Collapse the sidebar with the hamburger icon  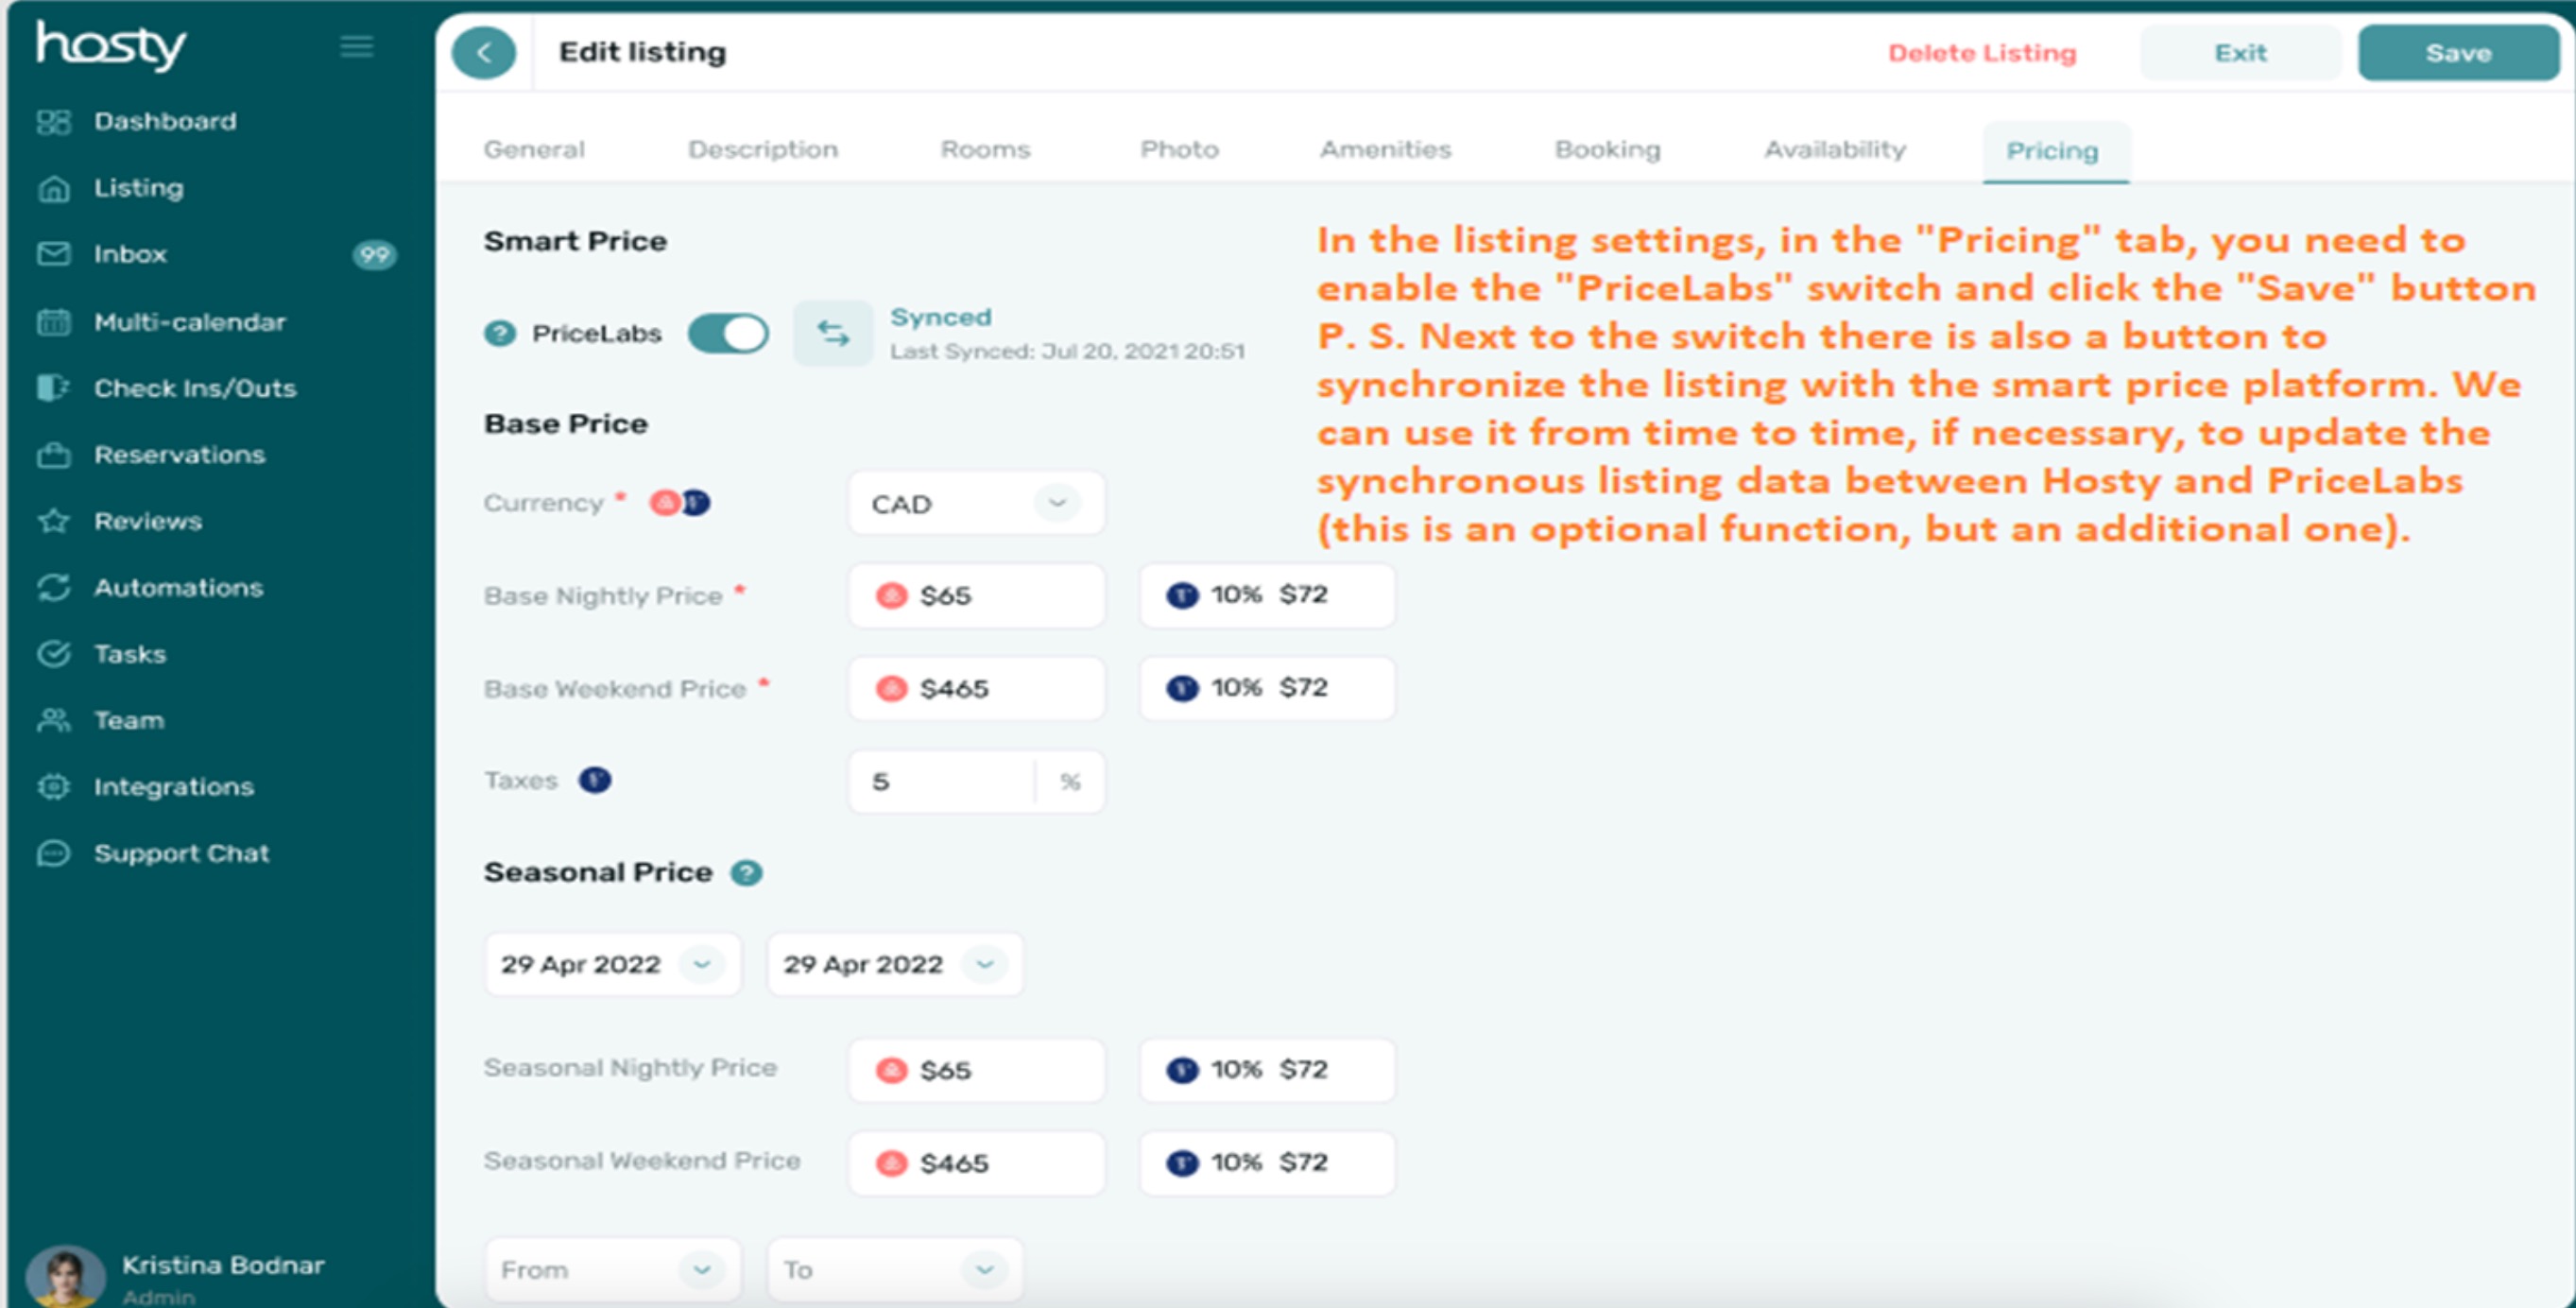click(x=357, y=47)
